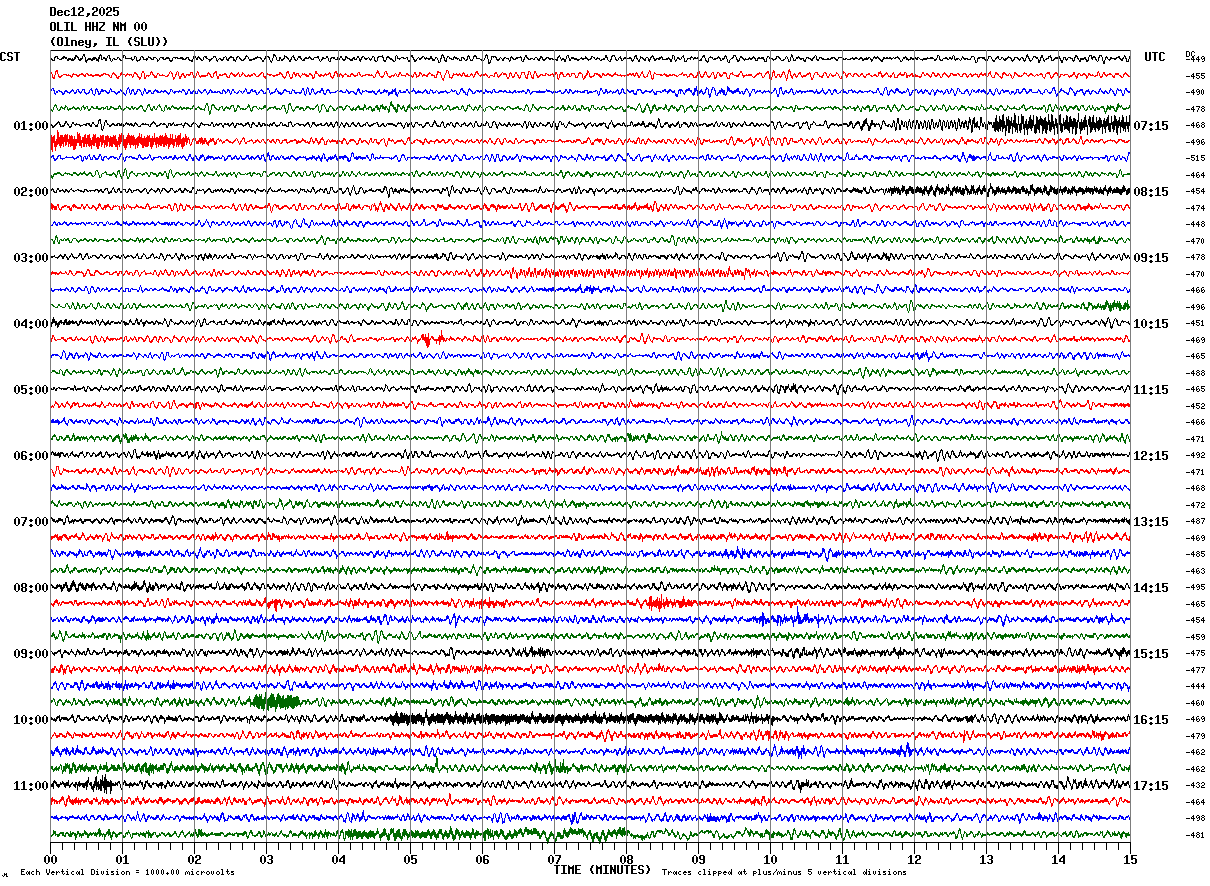
Task: Select the 07:00 CST row label
Action: [30, 522]
